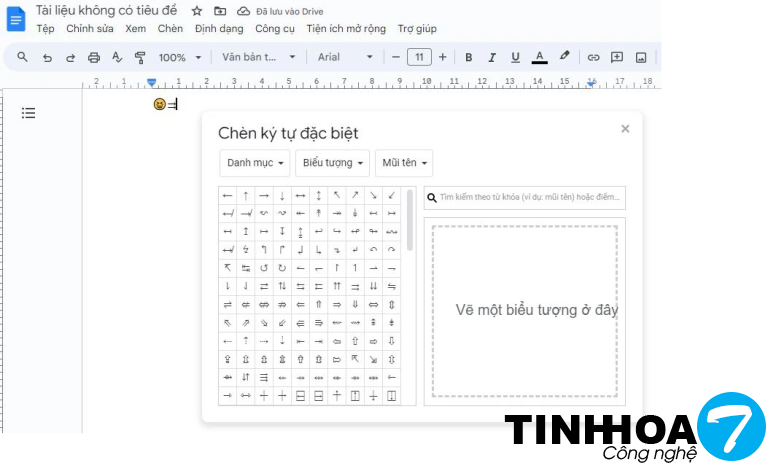Close the Chèn ký tự đặc biệt dialog
This screenshot has width=768, height=471.
click(x=625, y=129)
